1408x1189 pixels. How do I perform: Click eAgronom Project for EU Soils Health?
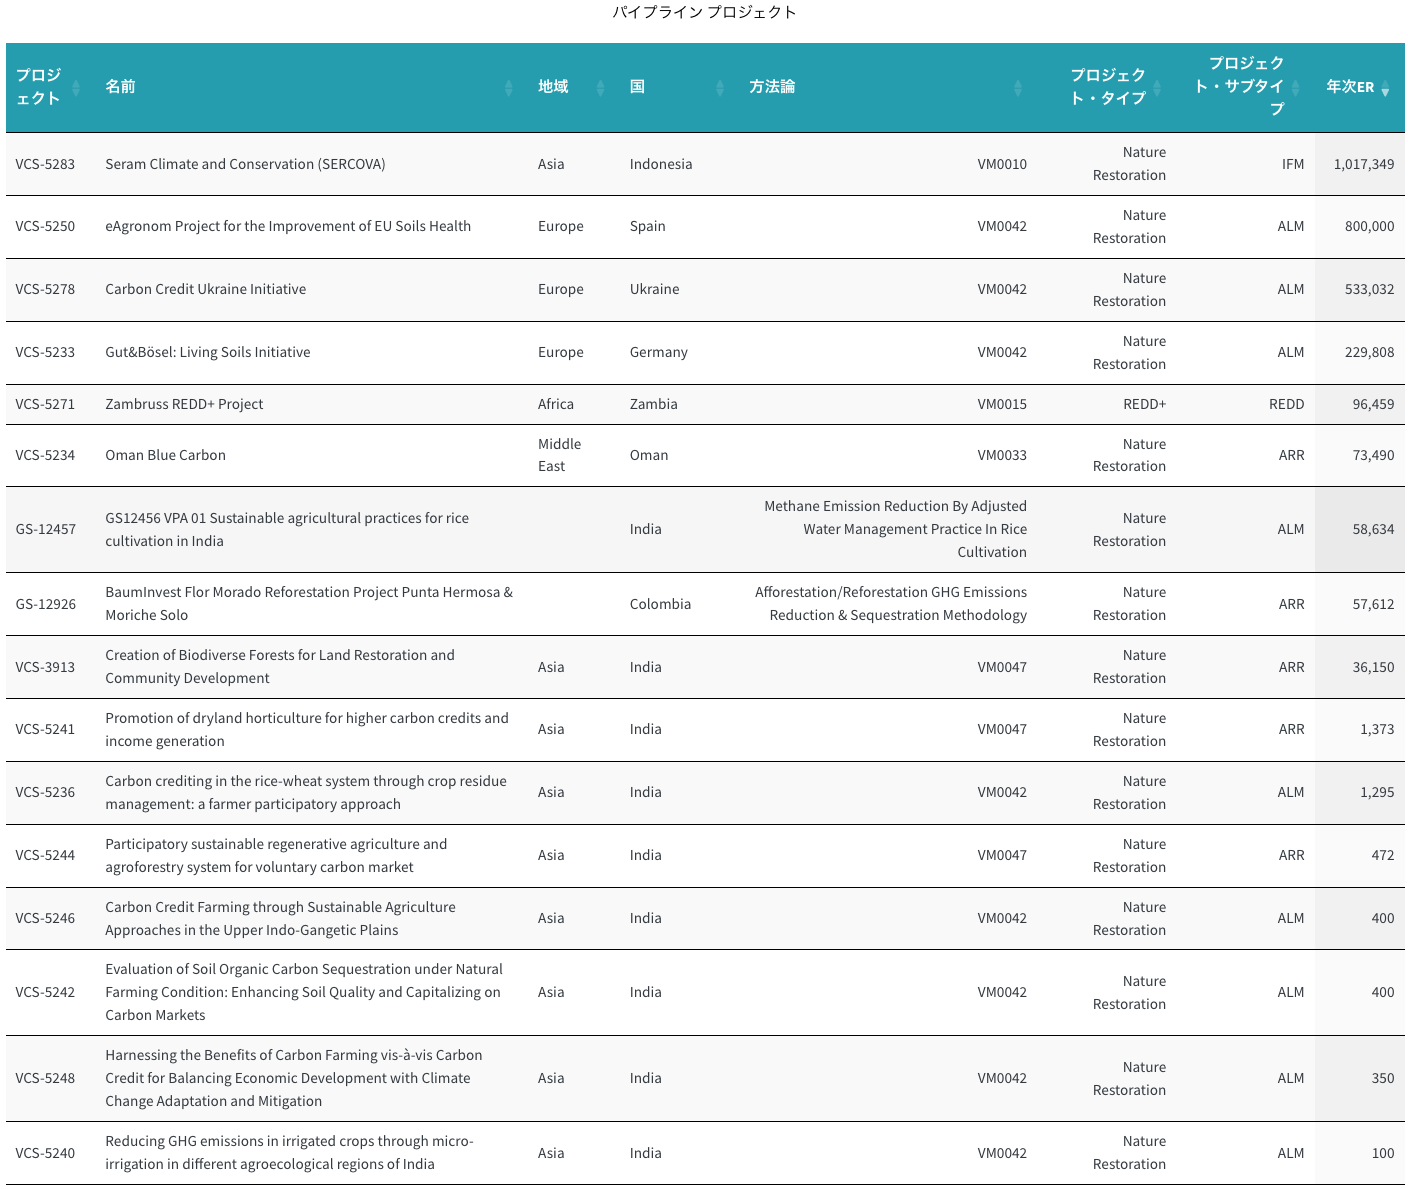[x=288, y=226]
